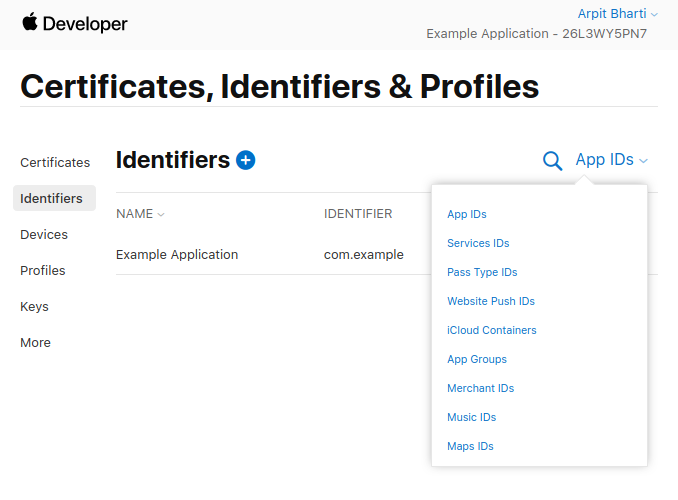Image resolution: width=678 pixels, height=500 pixels.
Task: Click the IDENTIFIER column header
Action: [358, 214]
